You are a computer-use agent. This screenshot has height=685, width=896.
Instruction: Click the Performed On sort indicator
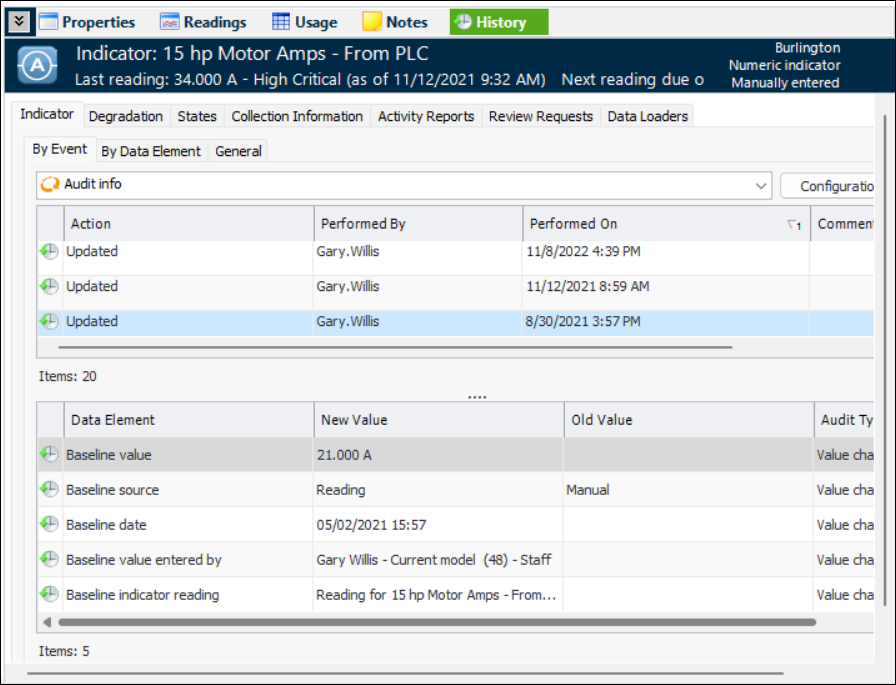pyautogui.click(x=794, y=225)
